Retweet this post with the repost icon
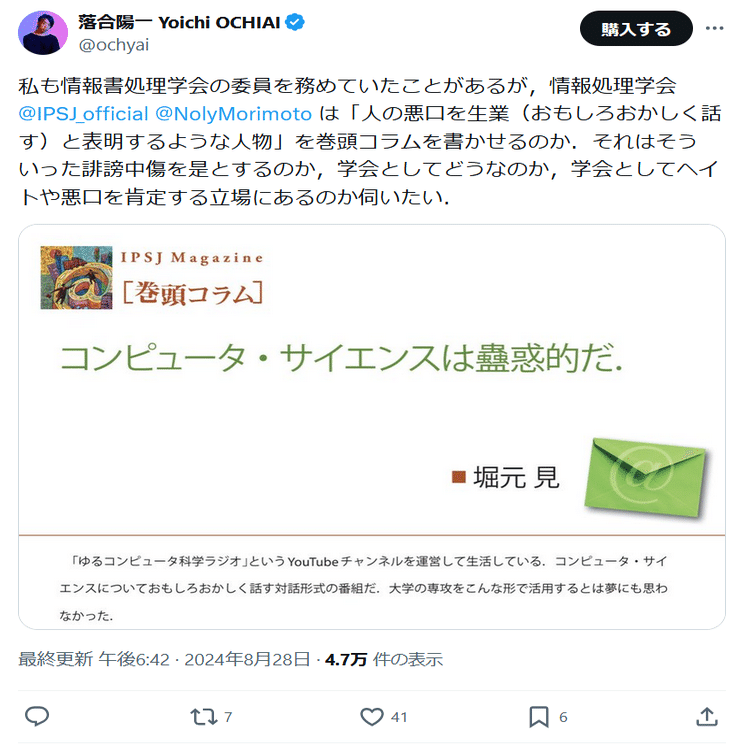Image resolution: width=745 pixels, height=745 pixels. click(x=203, y=716)
